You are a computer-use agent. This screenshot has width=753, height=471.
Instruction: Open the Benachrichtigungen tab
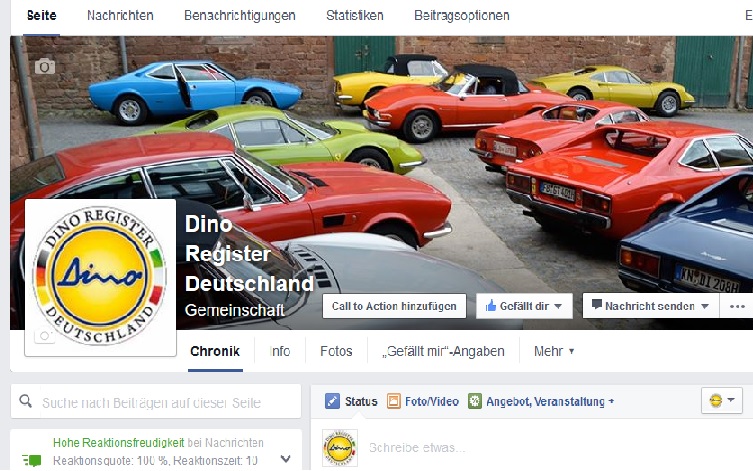pyautogui.click(x=240, y=15)
